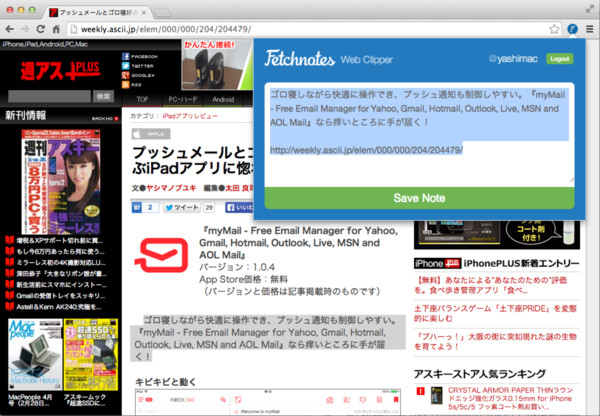Screen dimensions: 600x416
Task: Open the TOP navigation tab
Action: (142, 100)
